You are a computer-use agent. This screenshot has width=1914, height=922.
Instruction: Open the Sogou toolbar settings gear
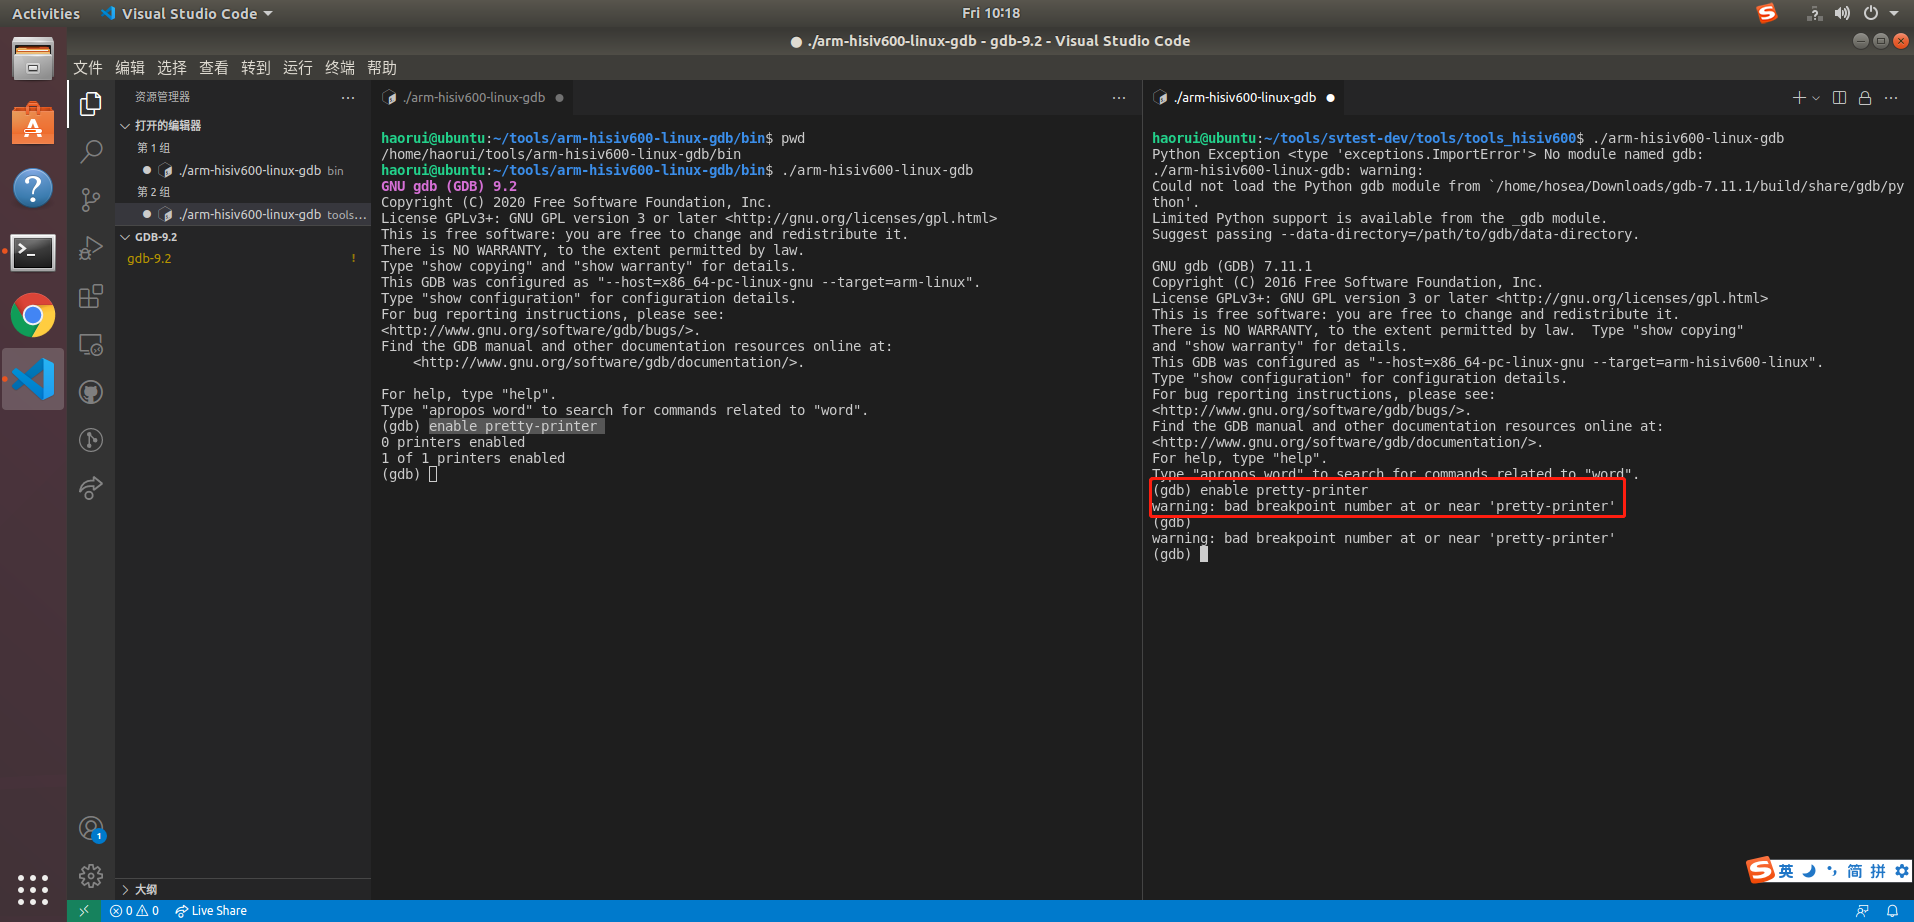1902,871
